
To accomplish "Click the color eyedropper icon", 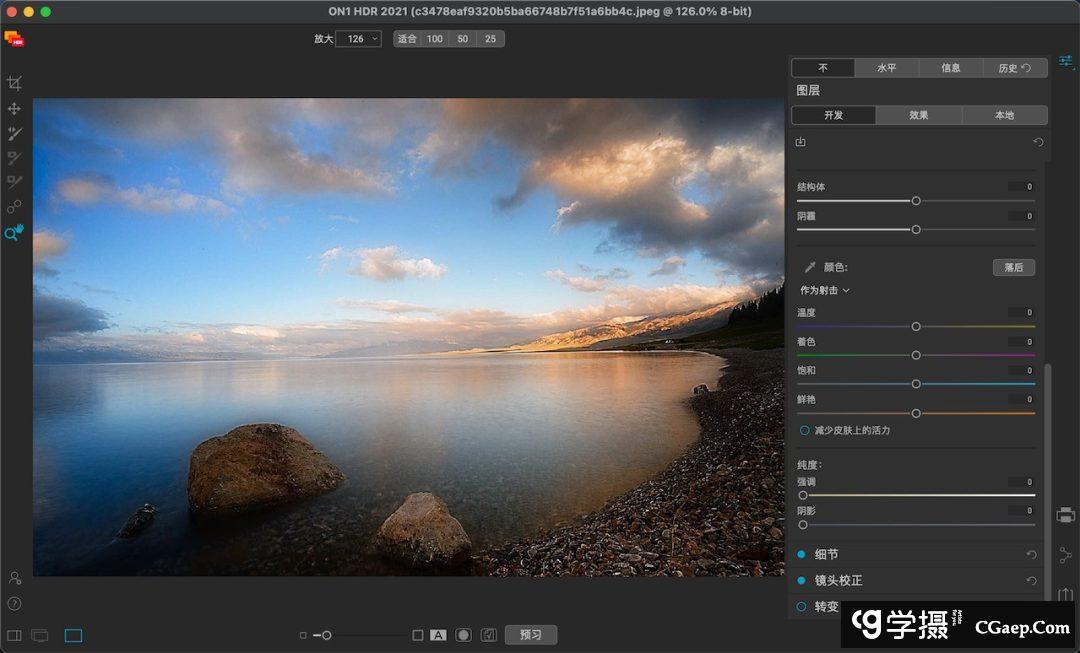I will 810,268.
